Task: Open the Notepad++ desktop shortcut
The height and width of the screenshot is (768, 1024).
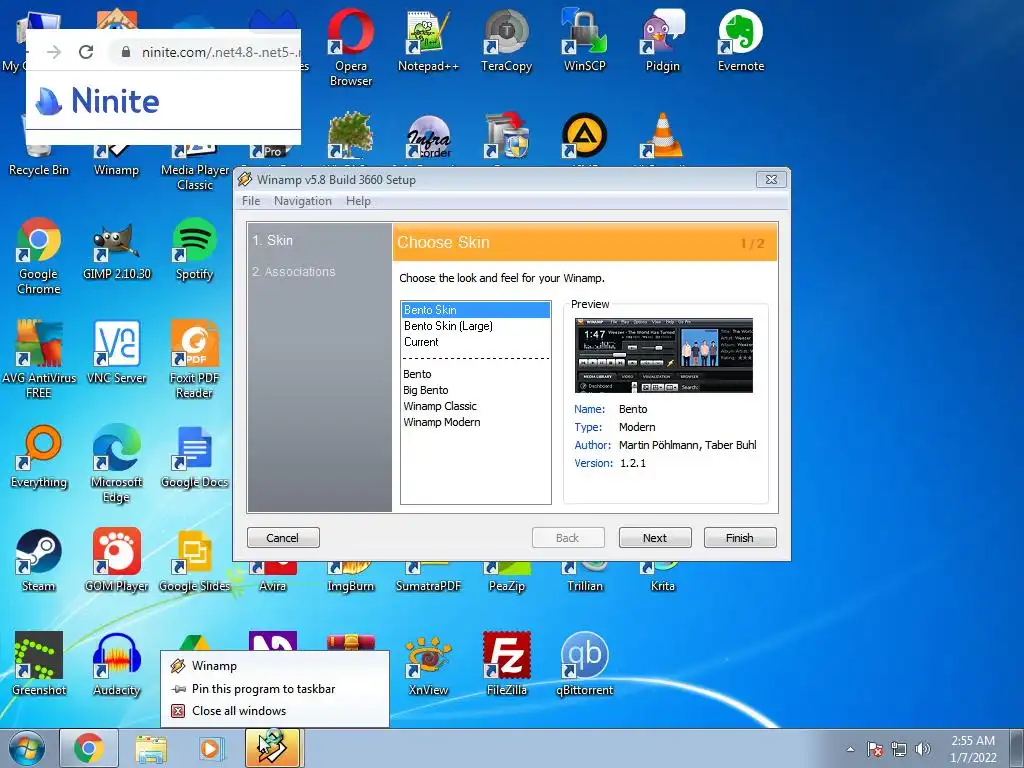Action: coord(428,40)
